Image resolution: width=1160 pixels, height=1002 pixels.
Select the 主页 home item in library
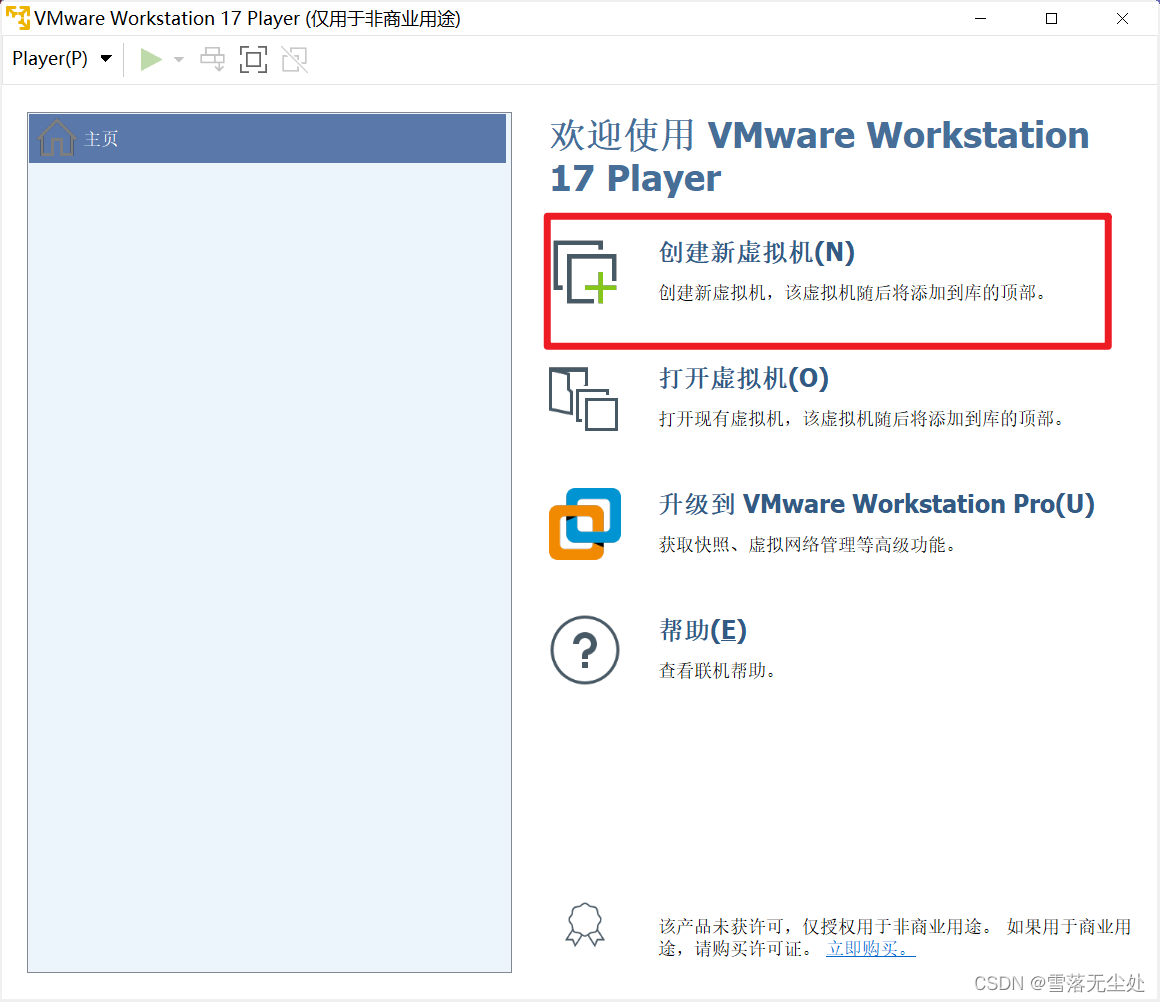(x=268, y=138)
